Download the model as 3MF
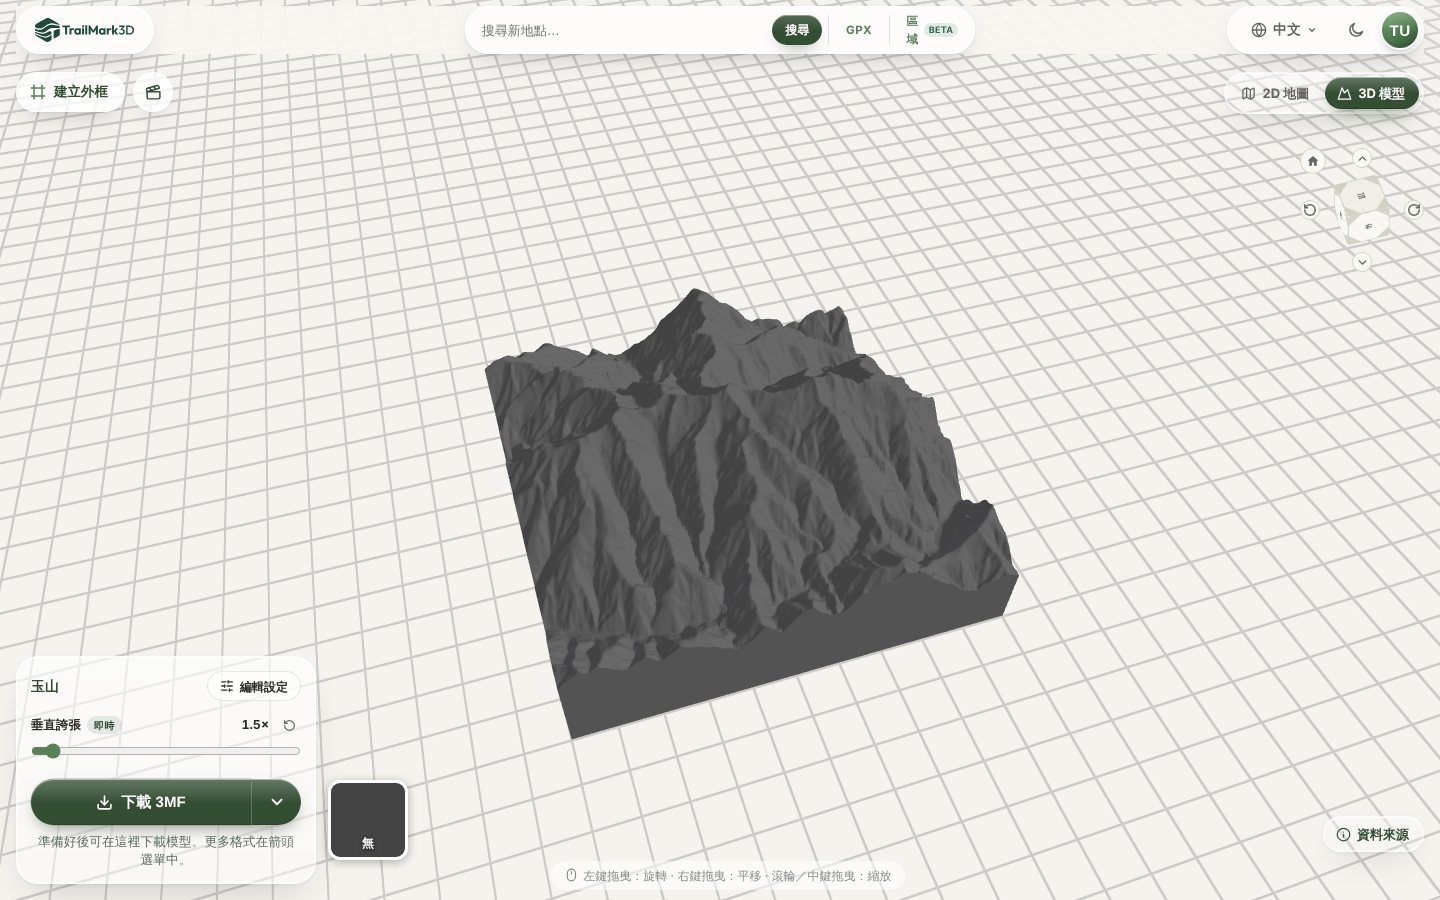Image resolution: width=1440 pixels, height=900 pixels. pos(141,802)
